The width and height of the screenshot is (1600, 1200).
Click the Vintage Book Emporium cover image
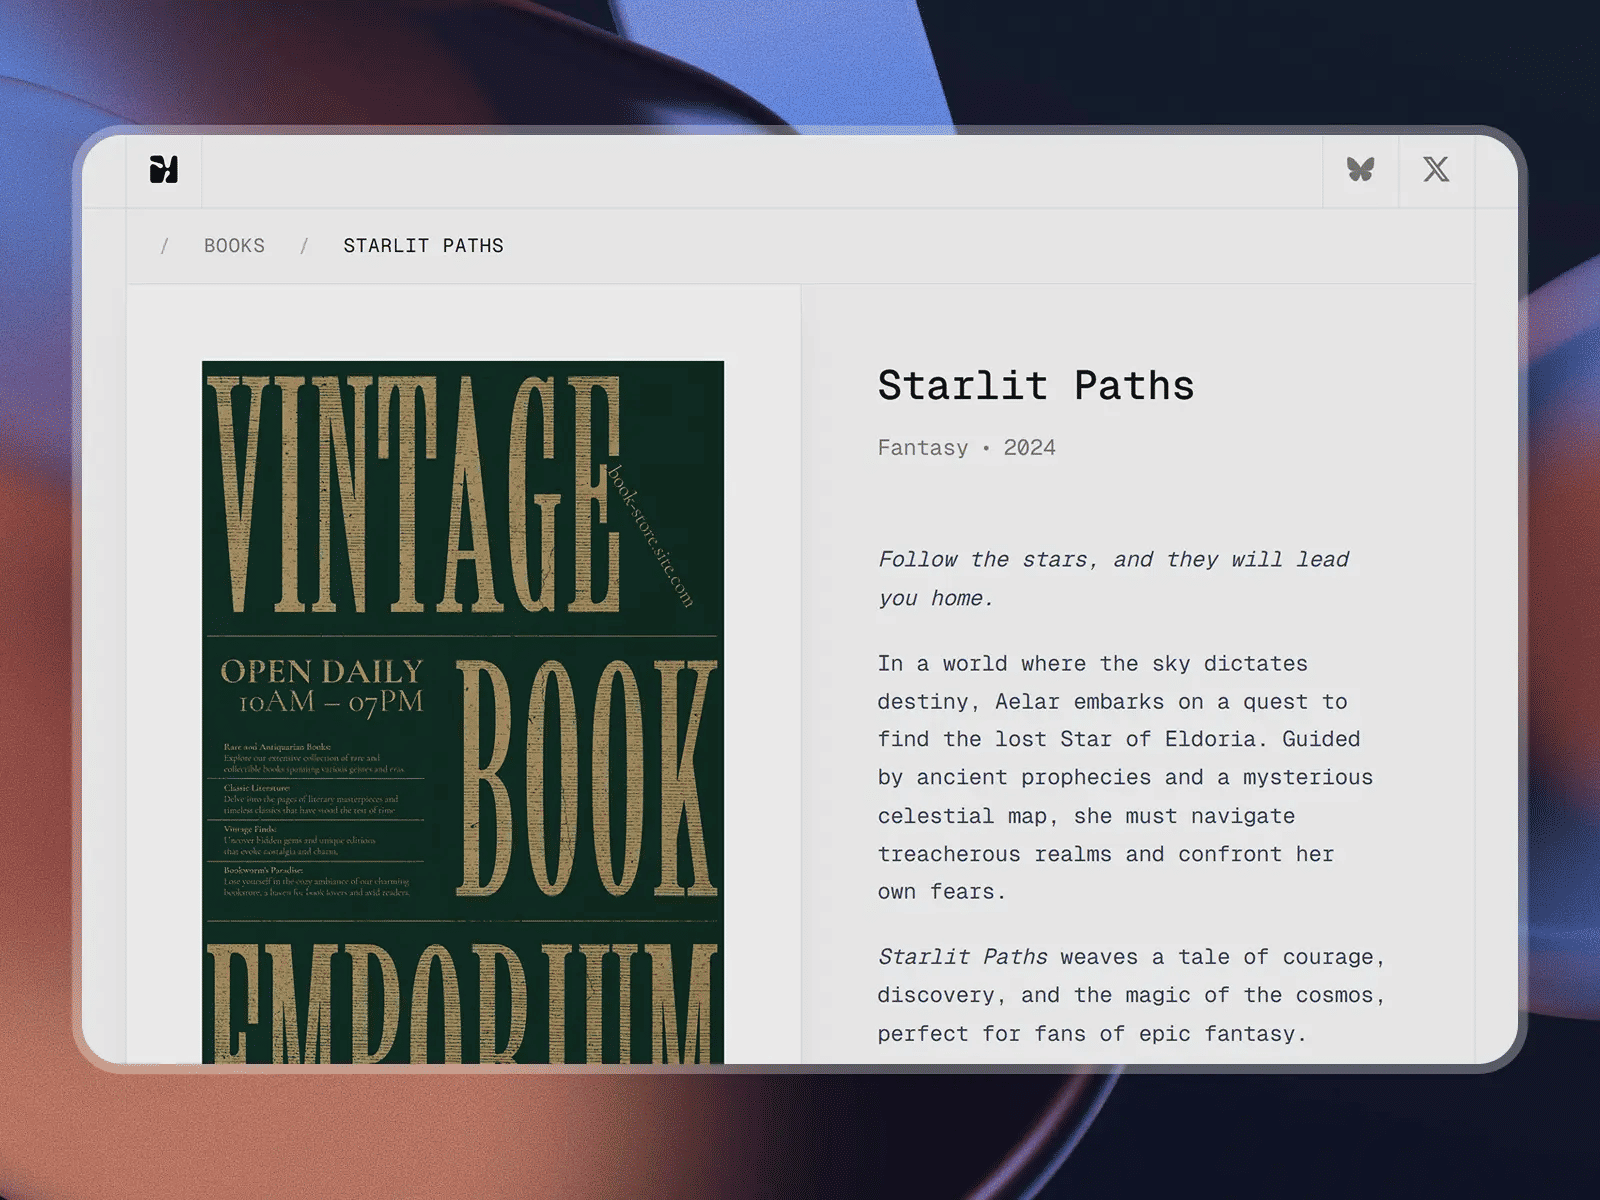click(463, 712)
